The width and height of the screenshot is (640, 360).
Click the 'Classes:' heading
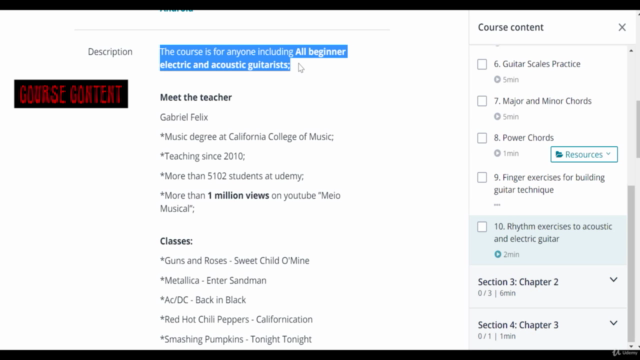[x=176, y=241]
